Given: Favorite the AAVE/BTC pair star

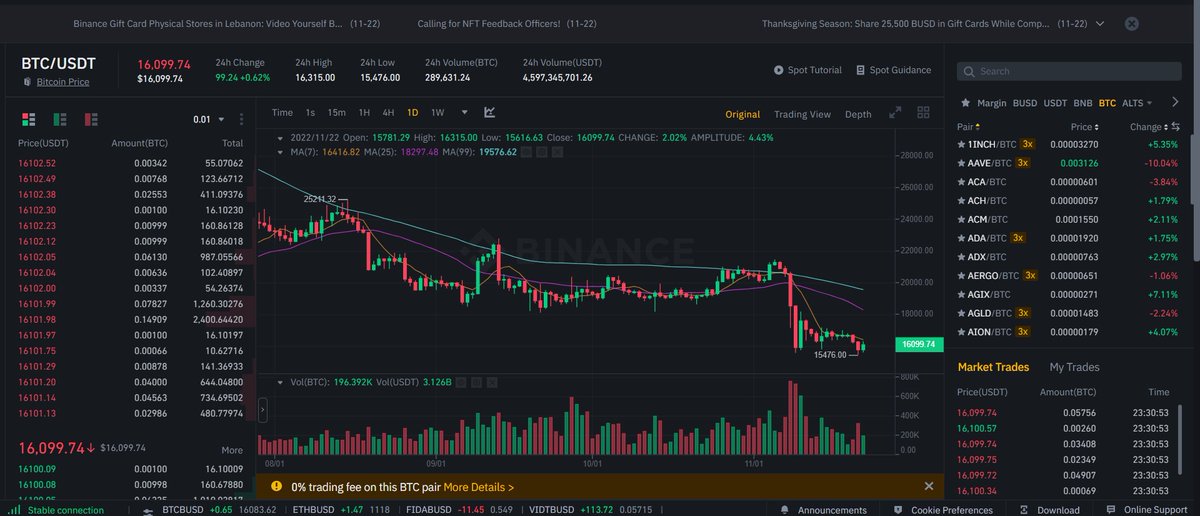Looking at the screenshot, I should [962, 163].
